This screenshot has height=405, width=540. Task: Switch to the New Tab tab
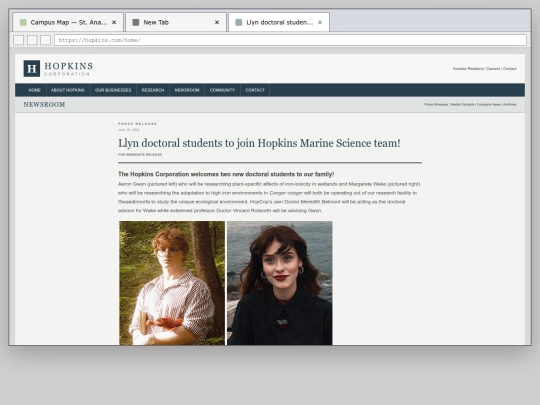[176, 22]
